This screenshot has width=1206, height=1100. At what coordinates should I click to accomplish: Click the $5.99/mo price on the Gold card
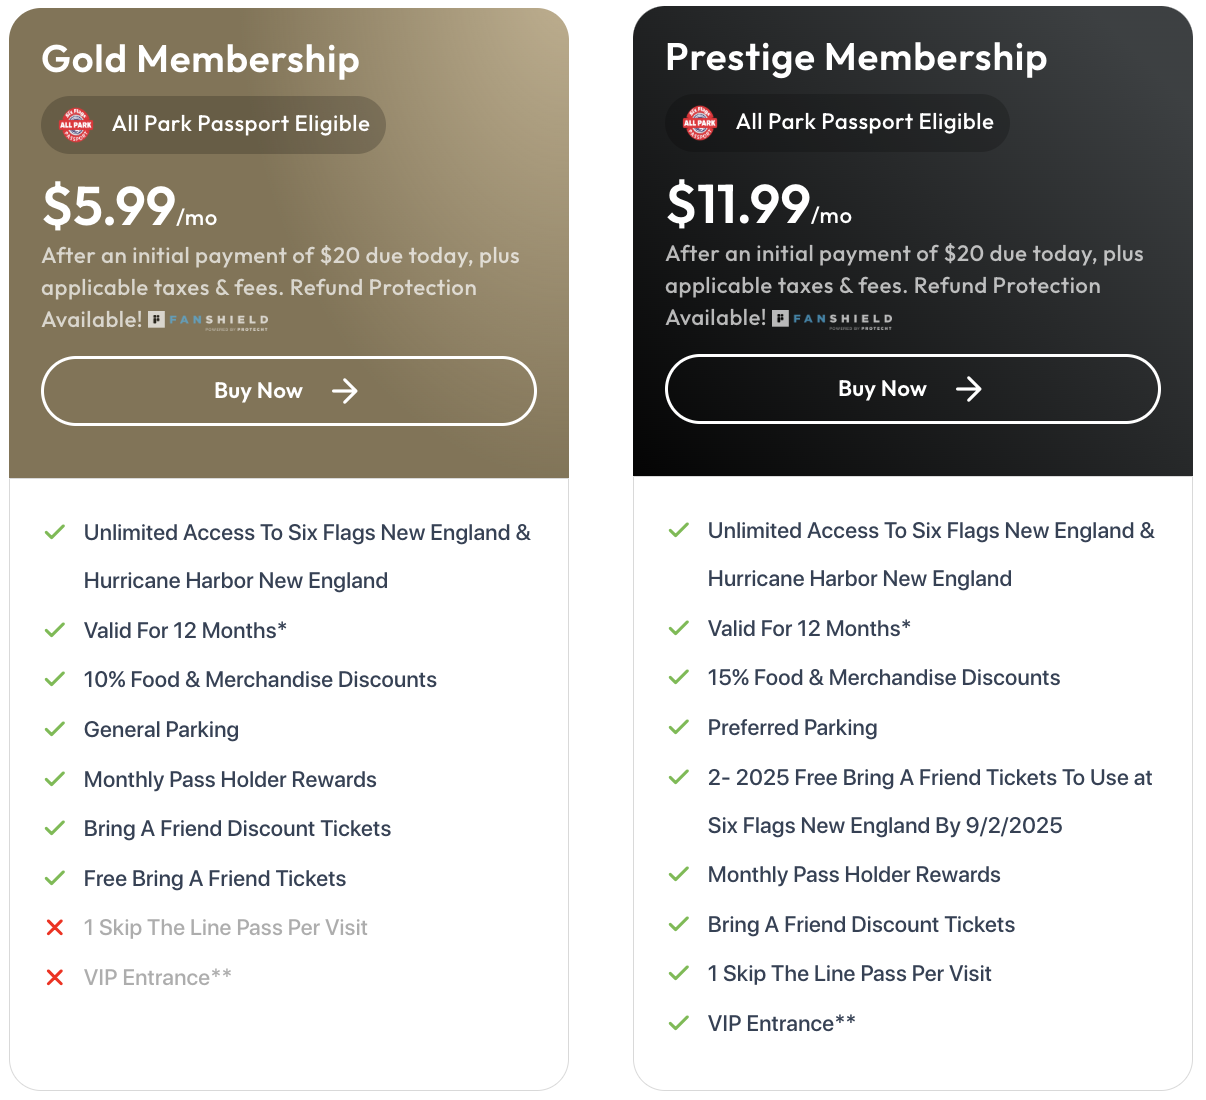(129, 207)
